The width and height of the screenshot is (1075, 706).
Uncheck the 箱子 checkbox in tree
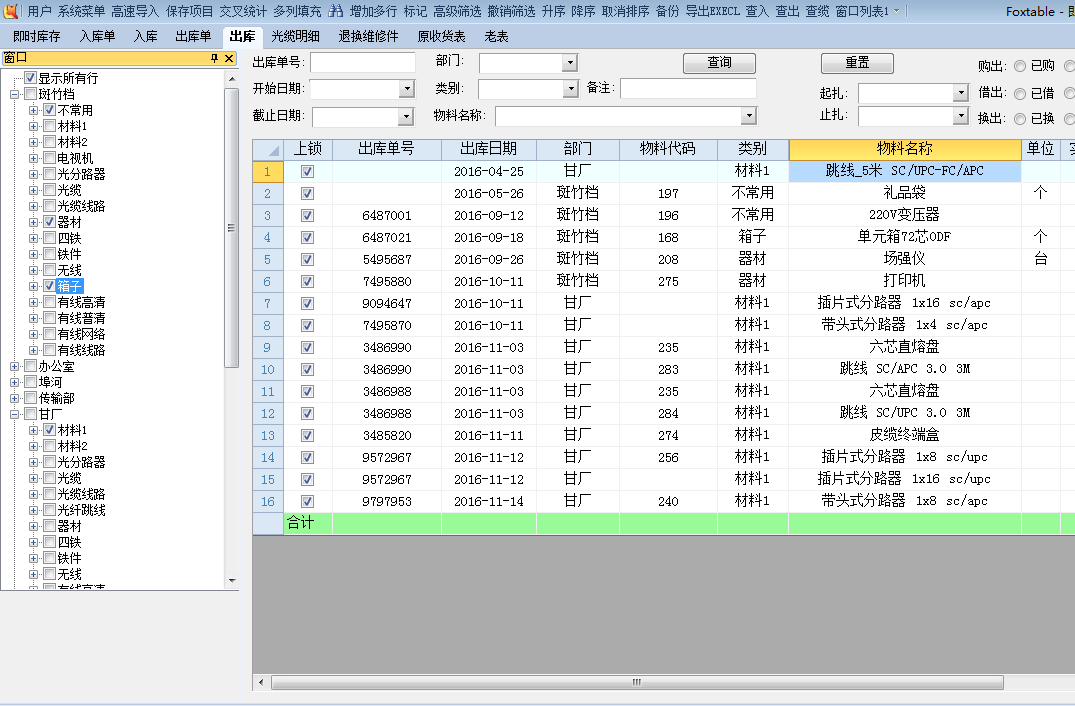click(49, 286)
